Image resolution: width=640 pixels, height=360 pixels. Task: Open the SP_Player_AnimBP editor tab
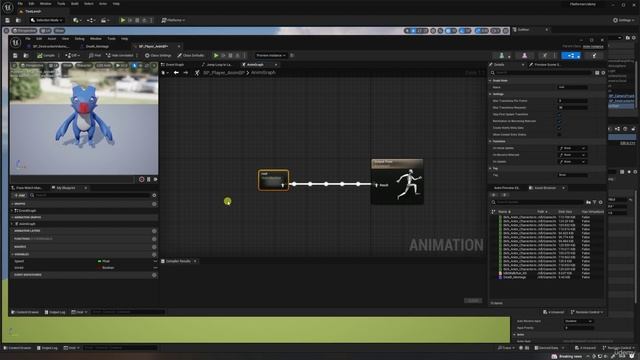click(153, 47)
